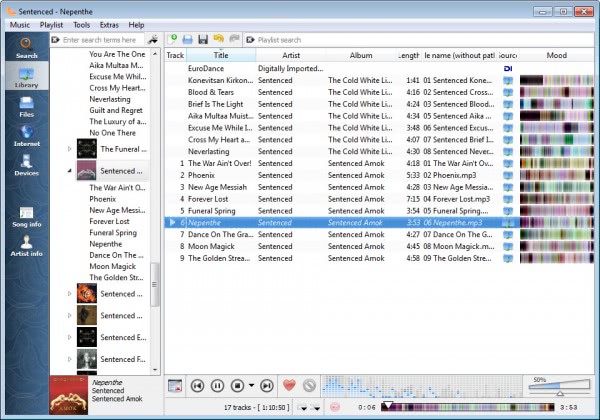Stop playback
This screenshot has height=420, width=600.
237,386
